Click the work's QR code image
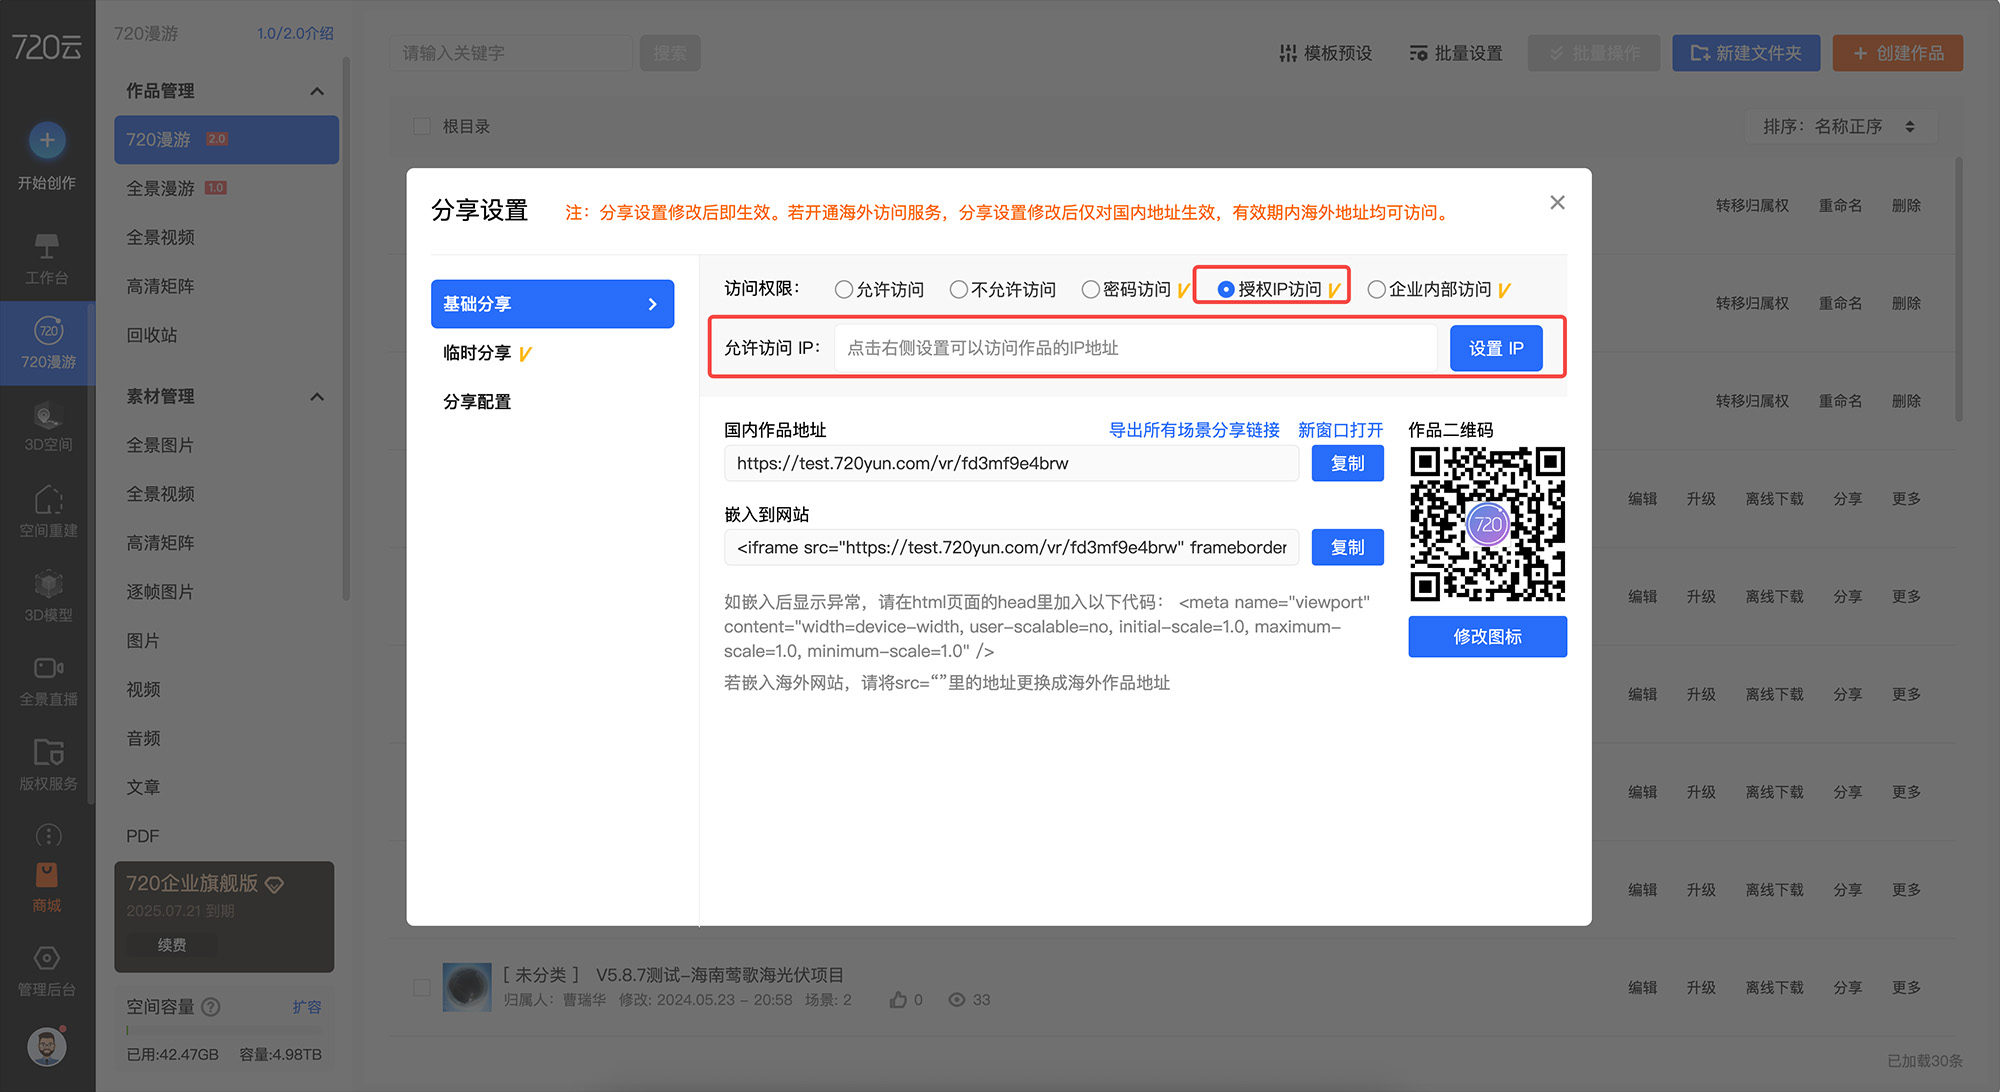 tap(1487, 524)
